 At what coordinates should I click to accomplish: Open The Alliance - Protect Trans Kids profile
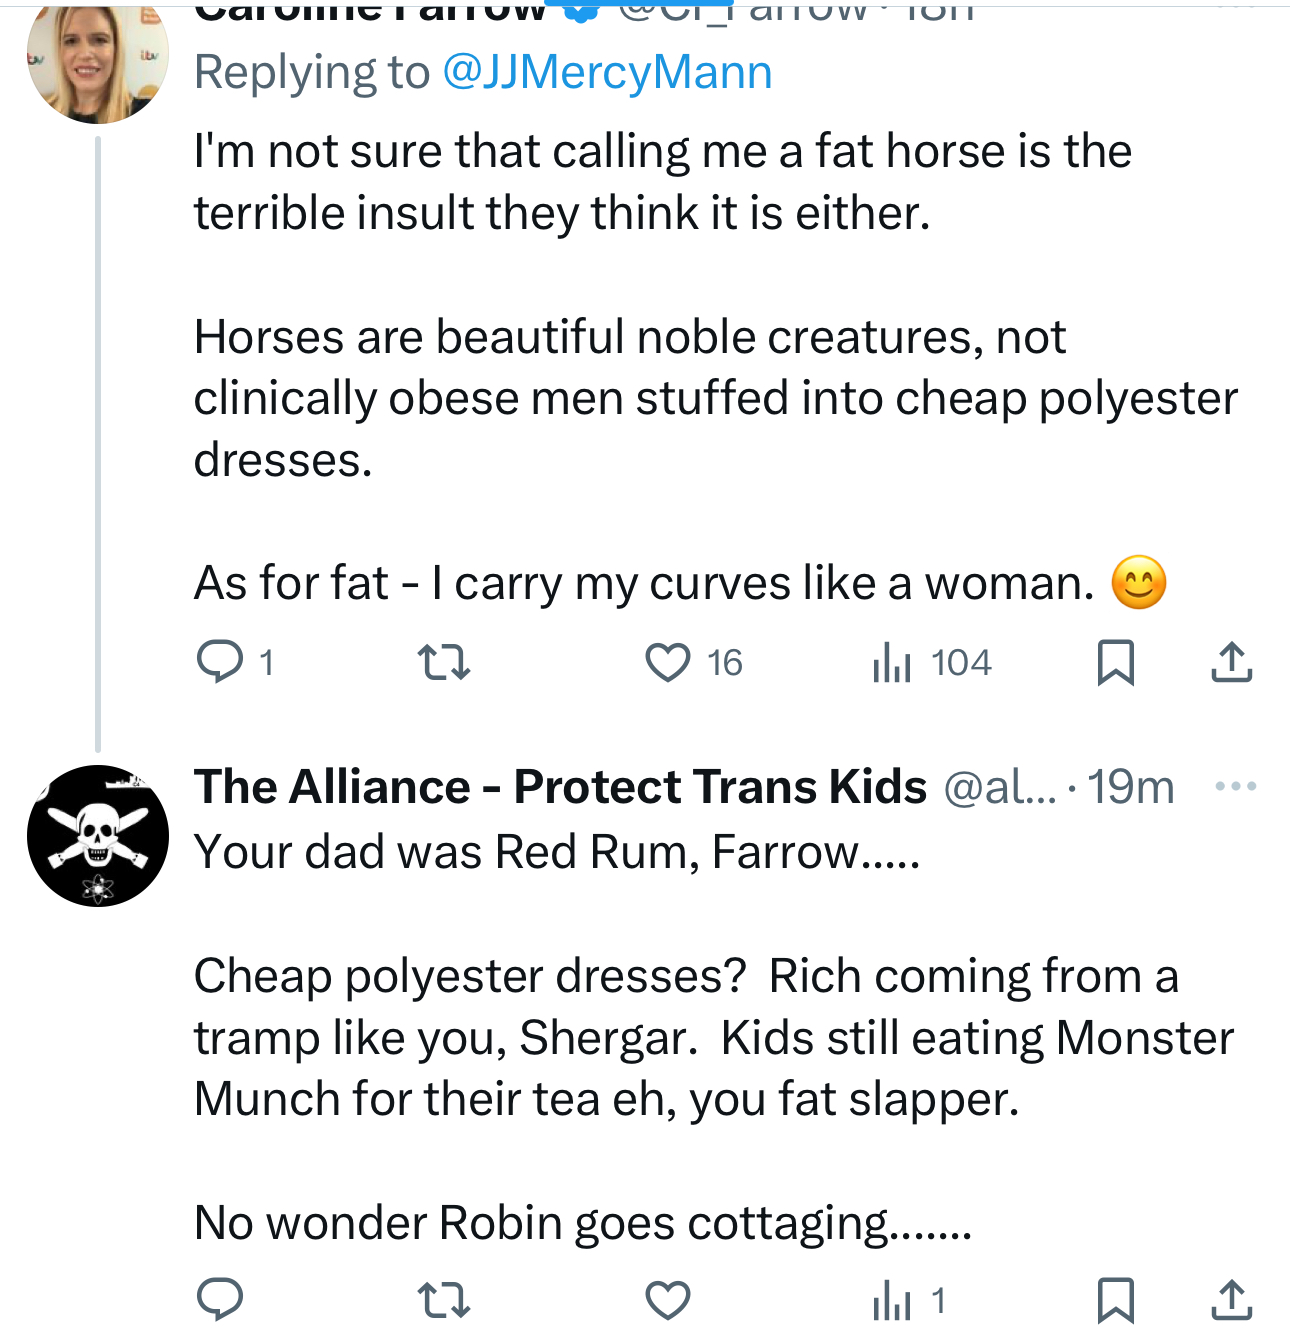point(560,787)
